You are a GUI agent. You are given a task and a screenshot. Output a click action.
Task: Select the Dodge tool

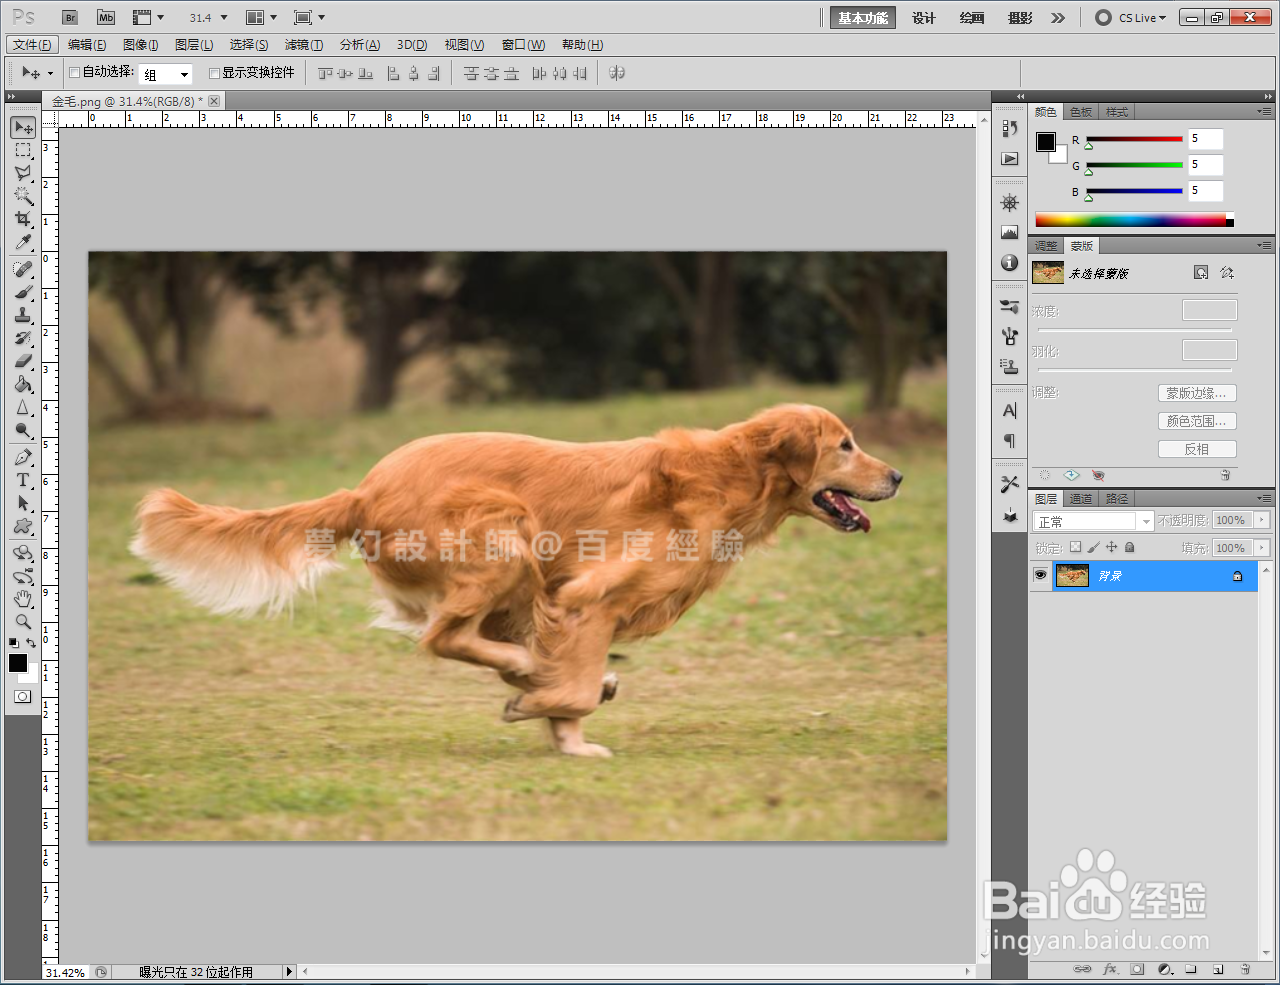click(x=23, y=430)
